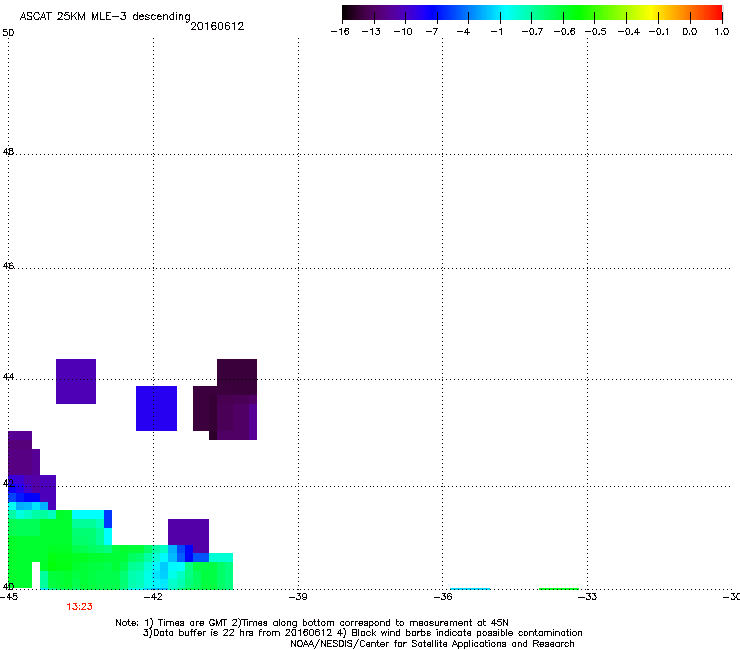Click the colorbar label 0.0
Image resolution: width=740 pixels, height=650 pixels.
(x=690, y=32)
